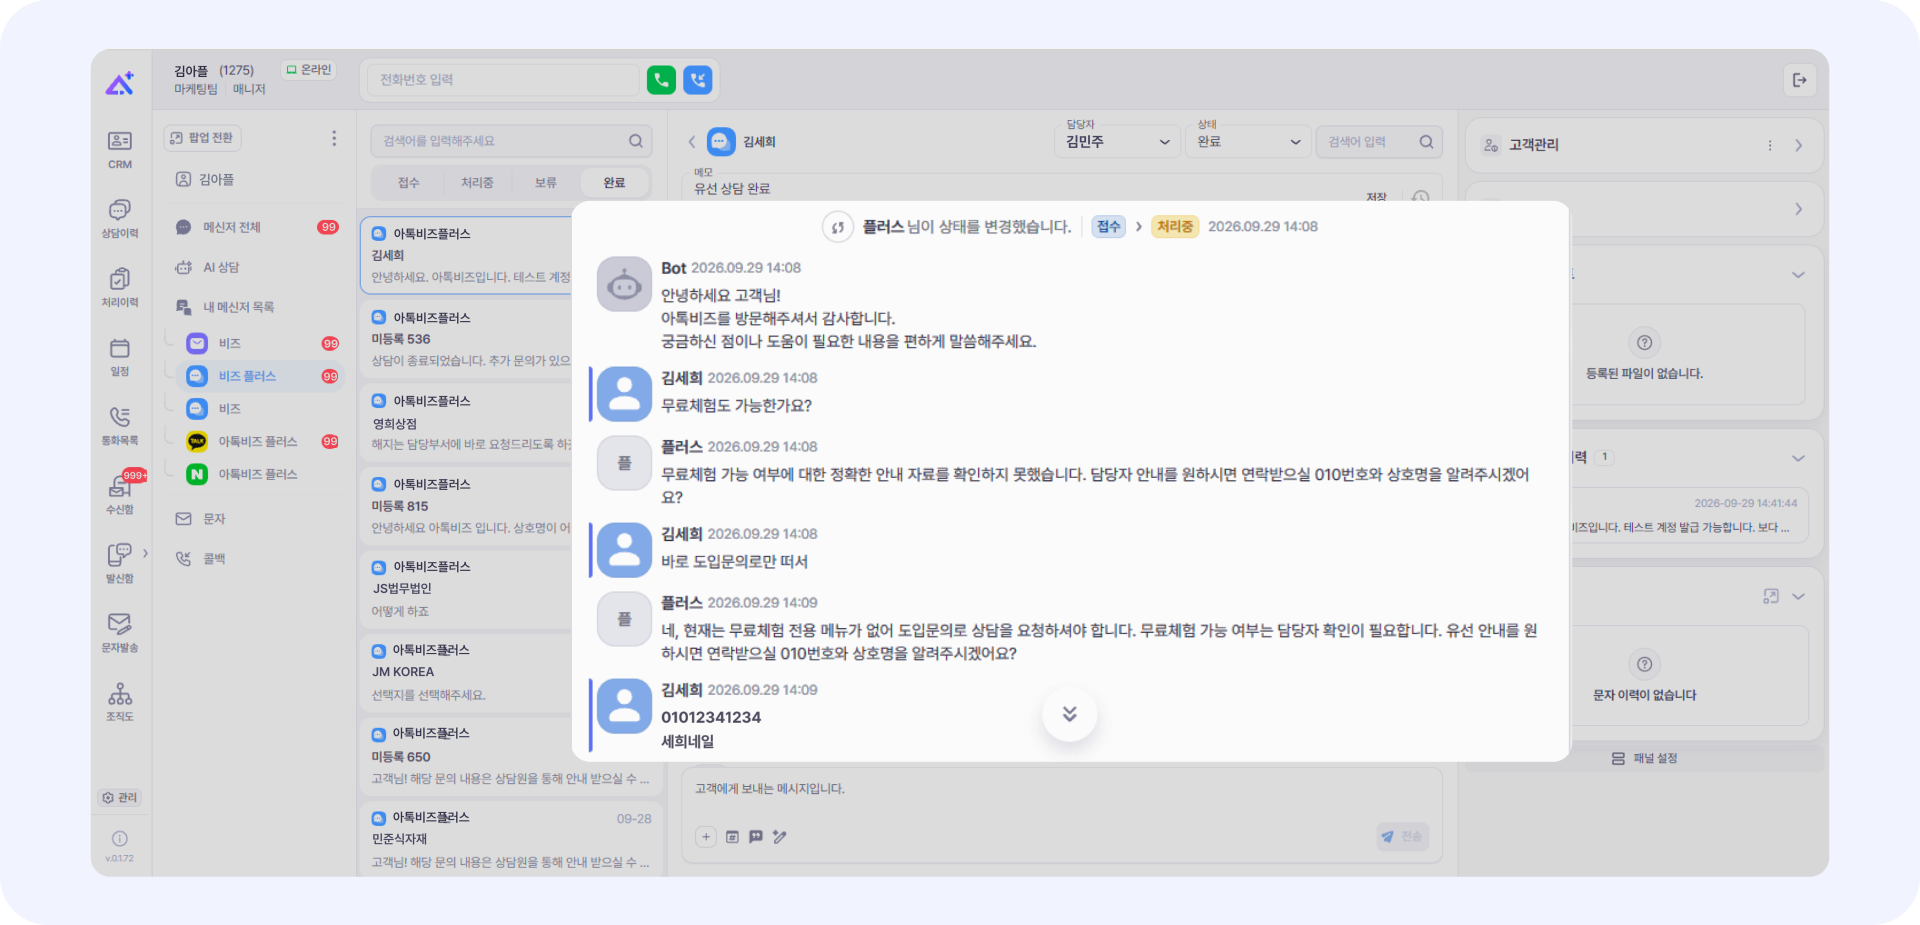Select the 완료 tab

tap(614, 183)
